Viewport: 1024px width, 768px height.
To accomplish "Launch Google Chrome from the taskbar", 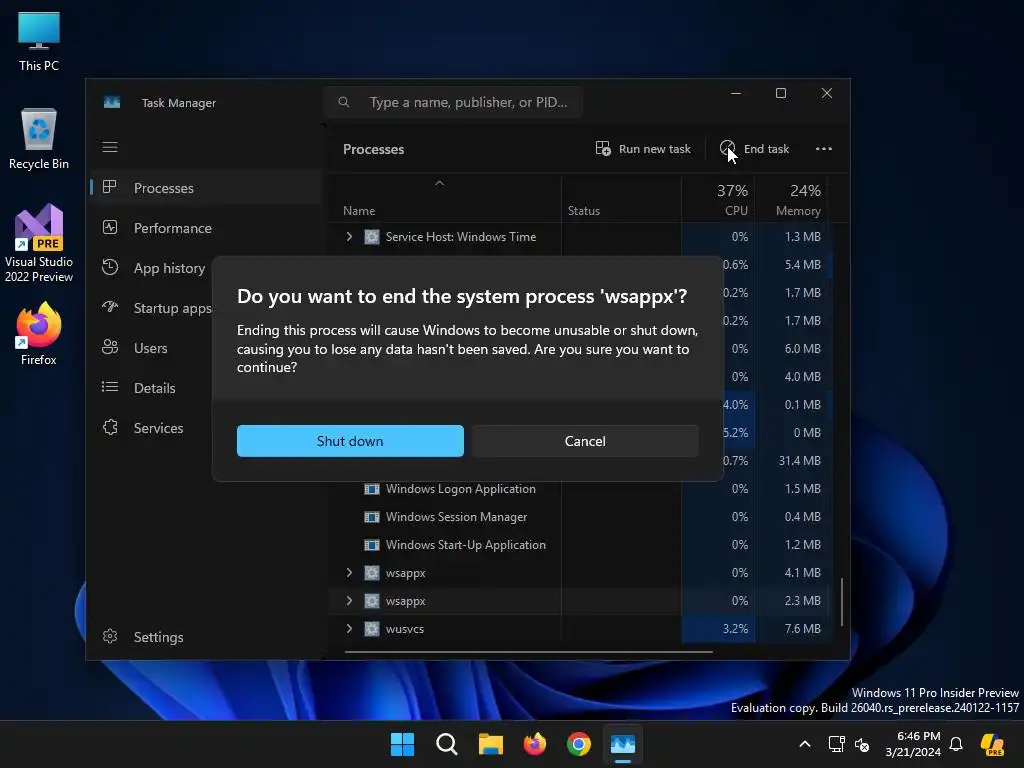I will pos(579,744).
